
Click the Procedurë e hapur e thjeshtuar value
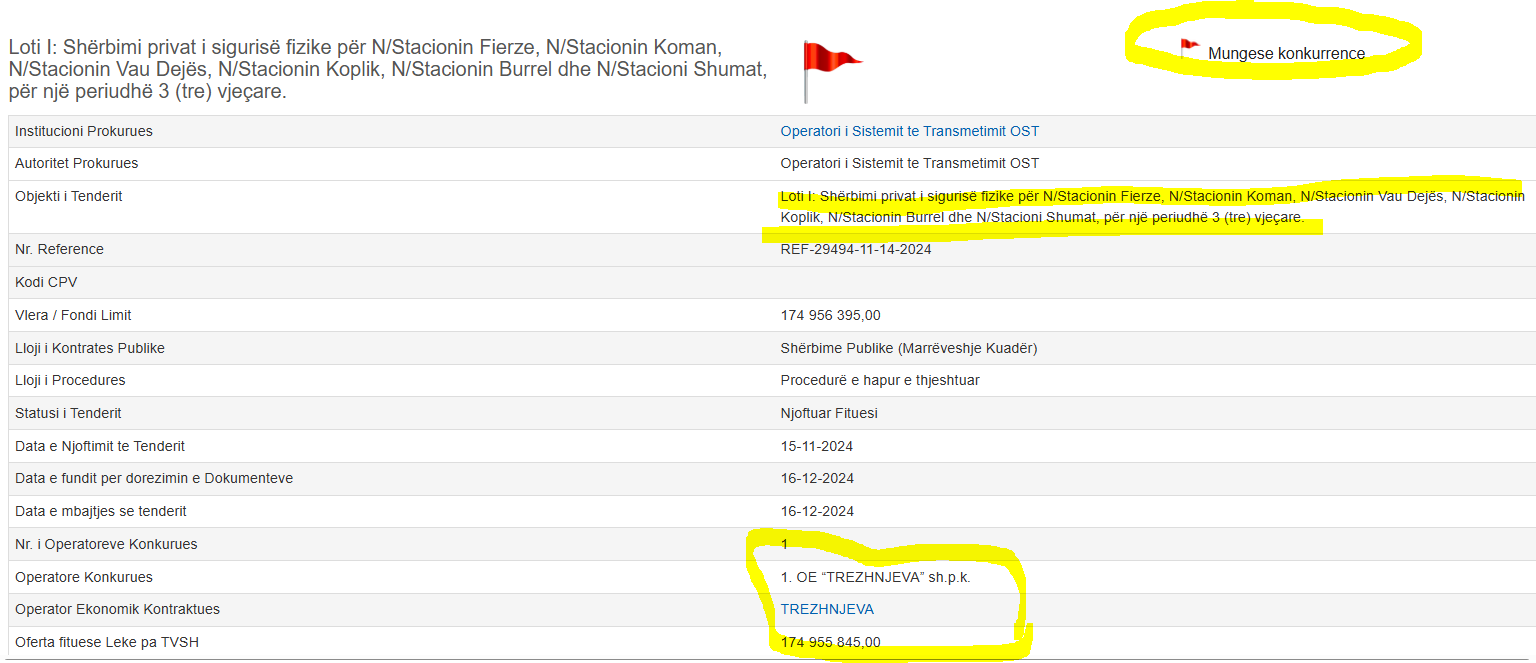click(880, 380)
